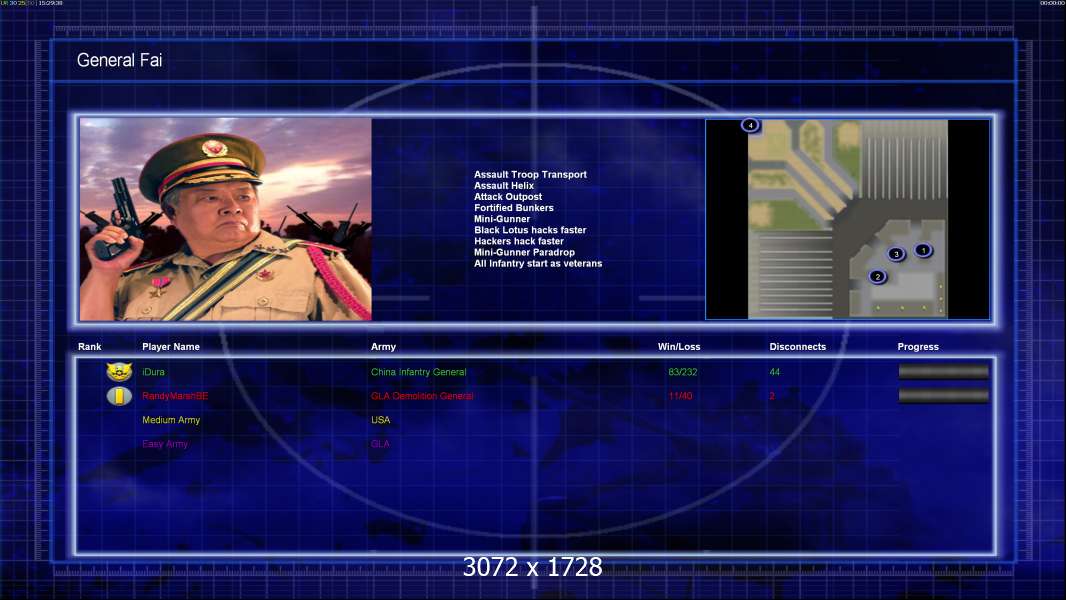
Task: Click the Rank column header
Action: click(x=89, y=347)
